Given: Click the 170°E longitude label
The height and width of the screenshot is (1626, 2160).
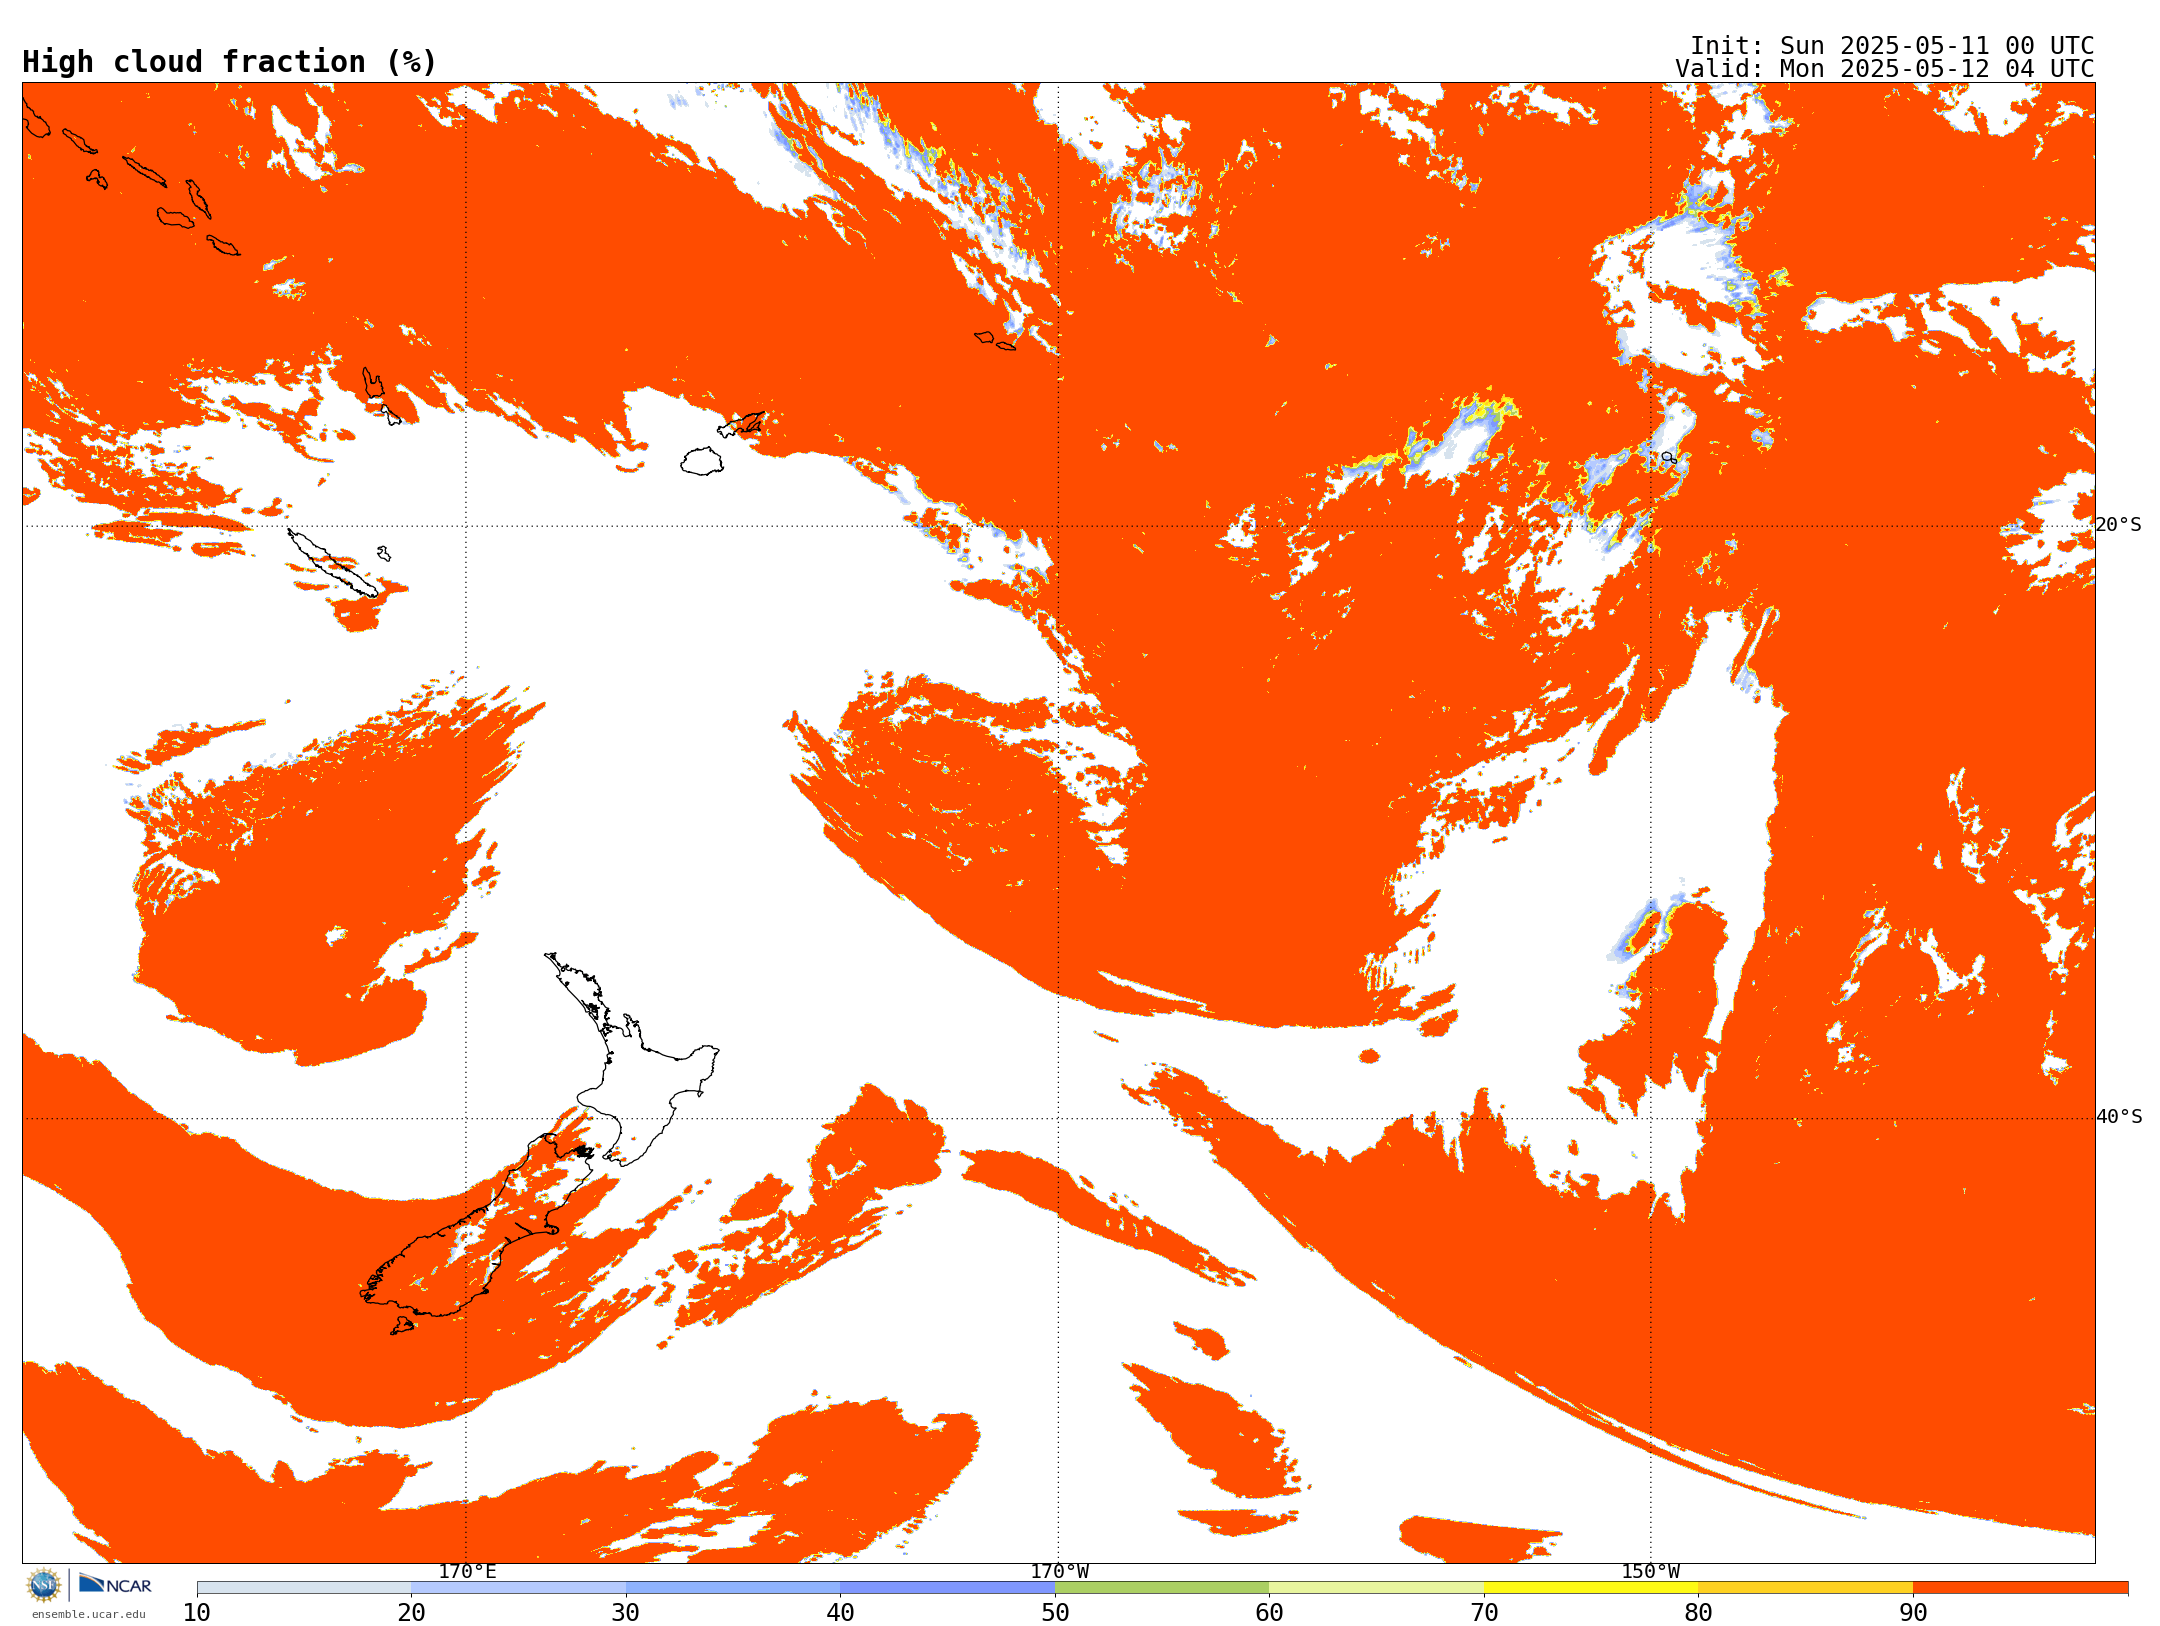Looking at the screenshot, I should click(x=467, y=1571).
